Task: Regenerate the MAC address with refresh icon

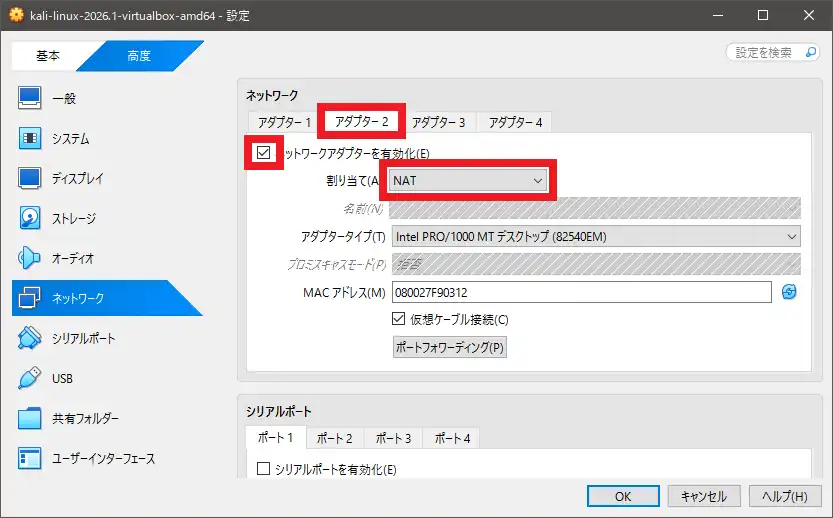Action: coord(789,292)
